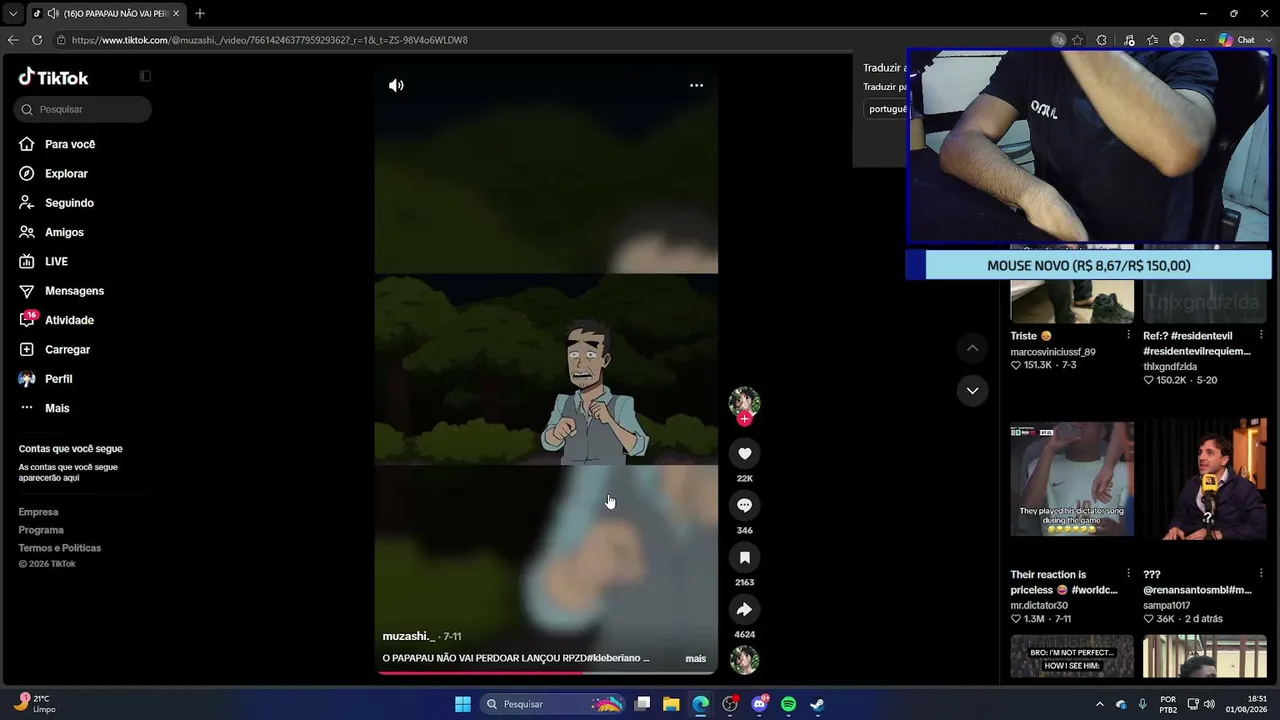Screen dimensions: 1280x720
Task: Collapse the TikTok sidebar panel icon
Action: point(145,76)
